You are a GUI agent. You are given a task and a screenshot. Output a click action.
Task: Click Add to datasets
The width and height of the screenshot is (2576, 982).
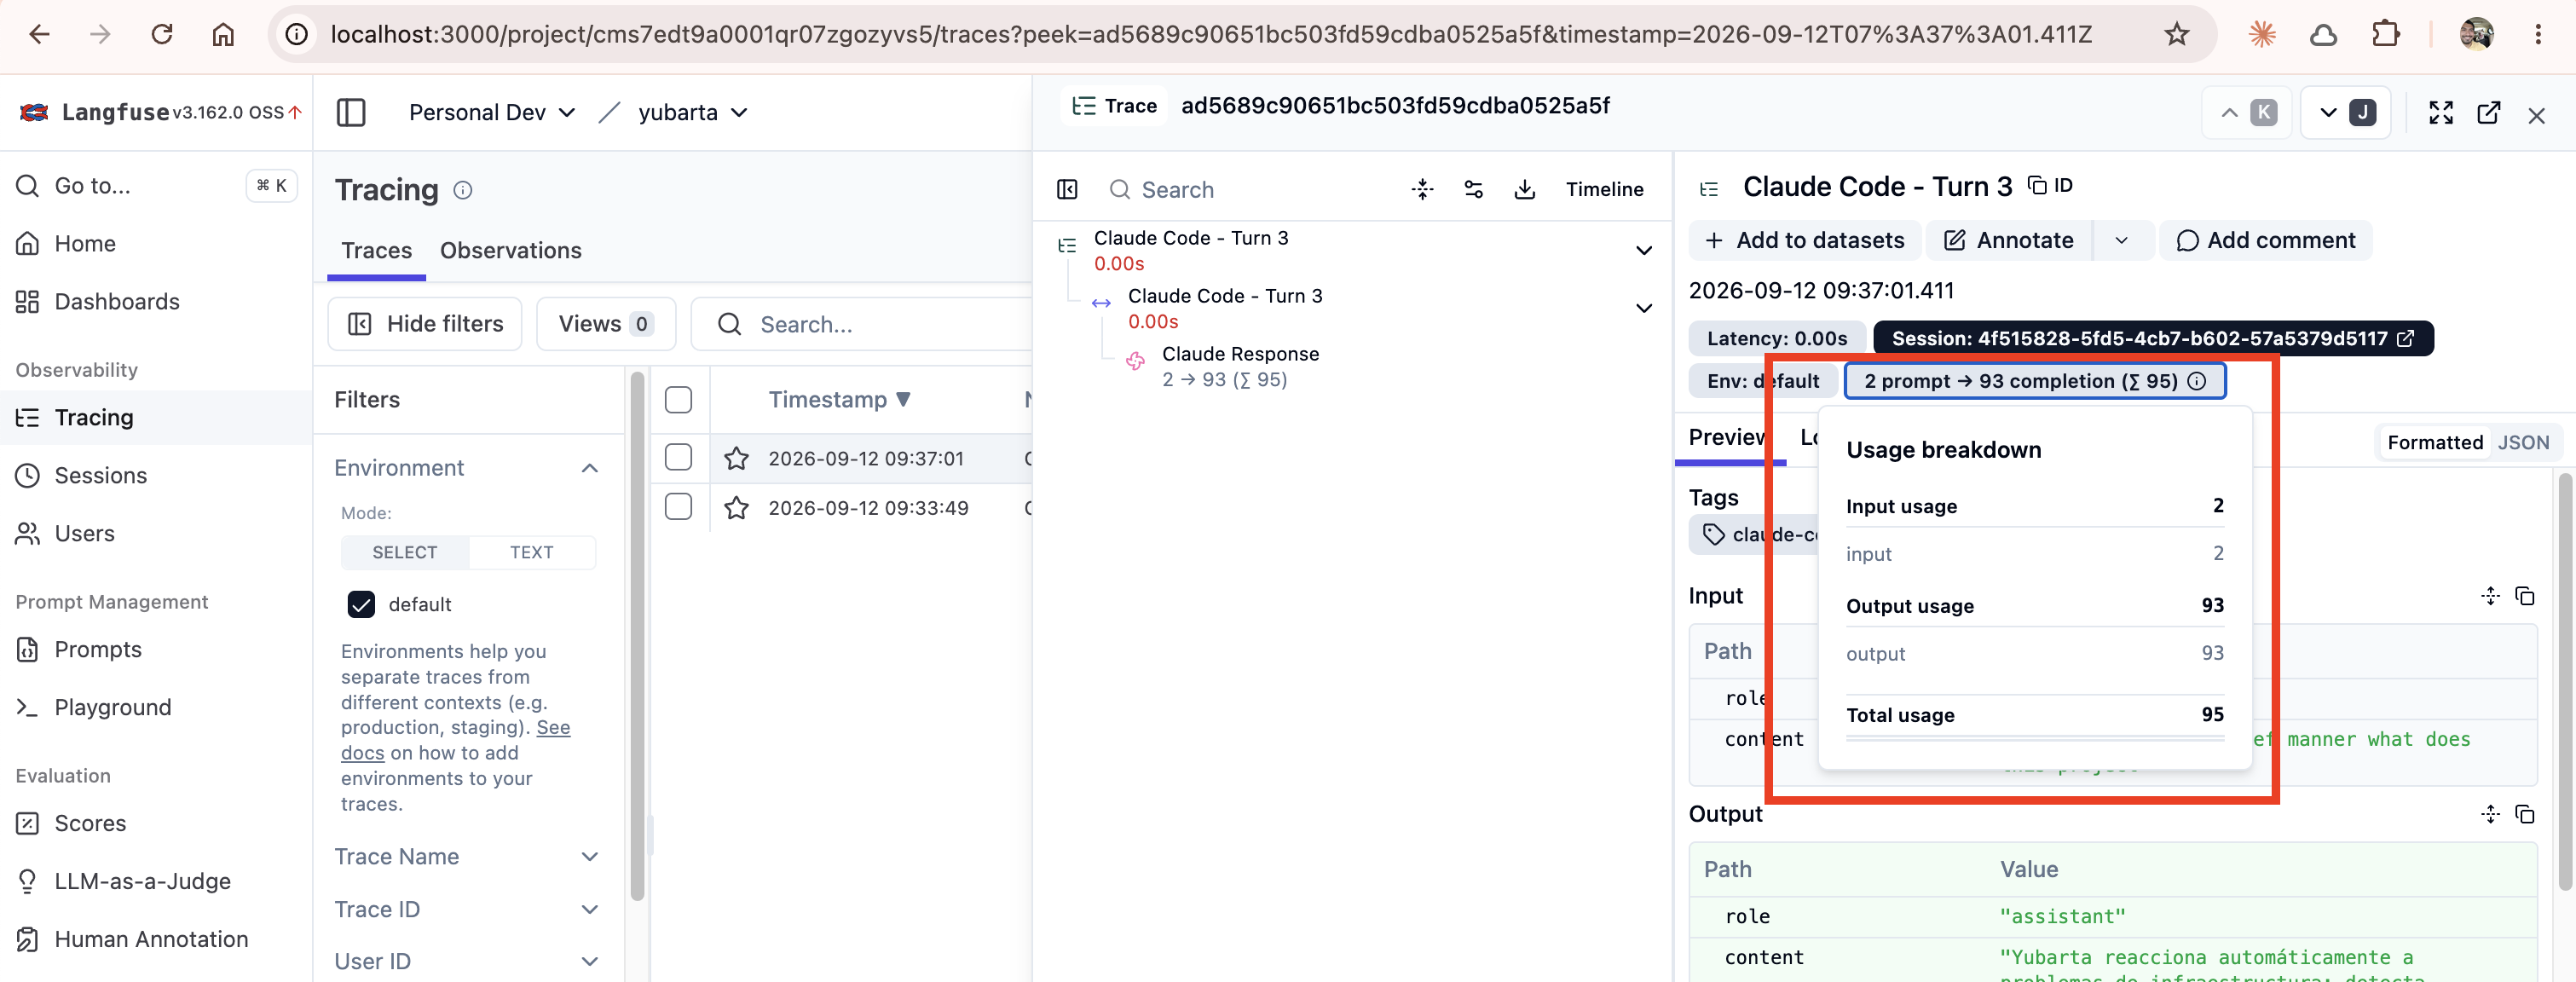1804,241
